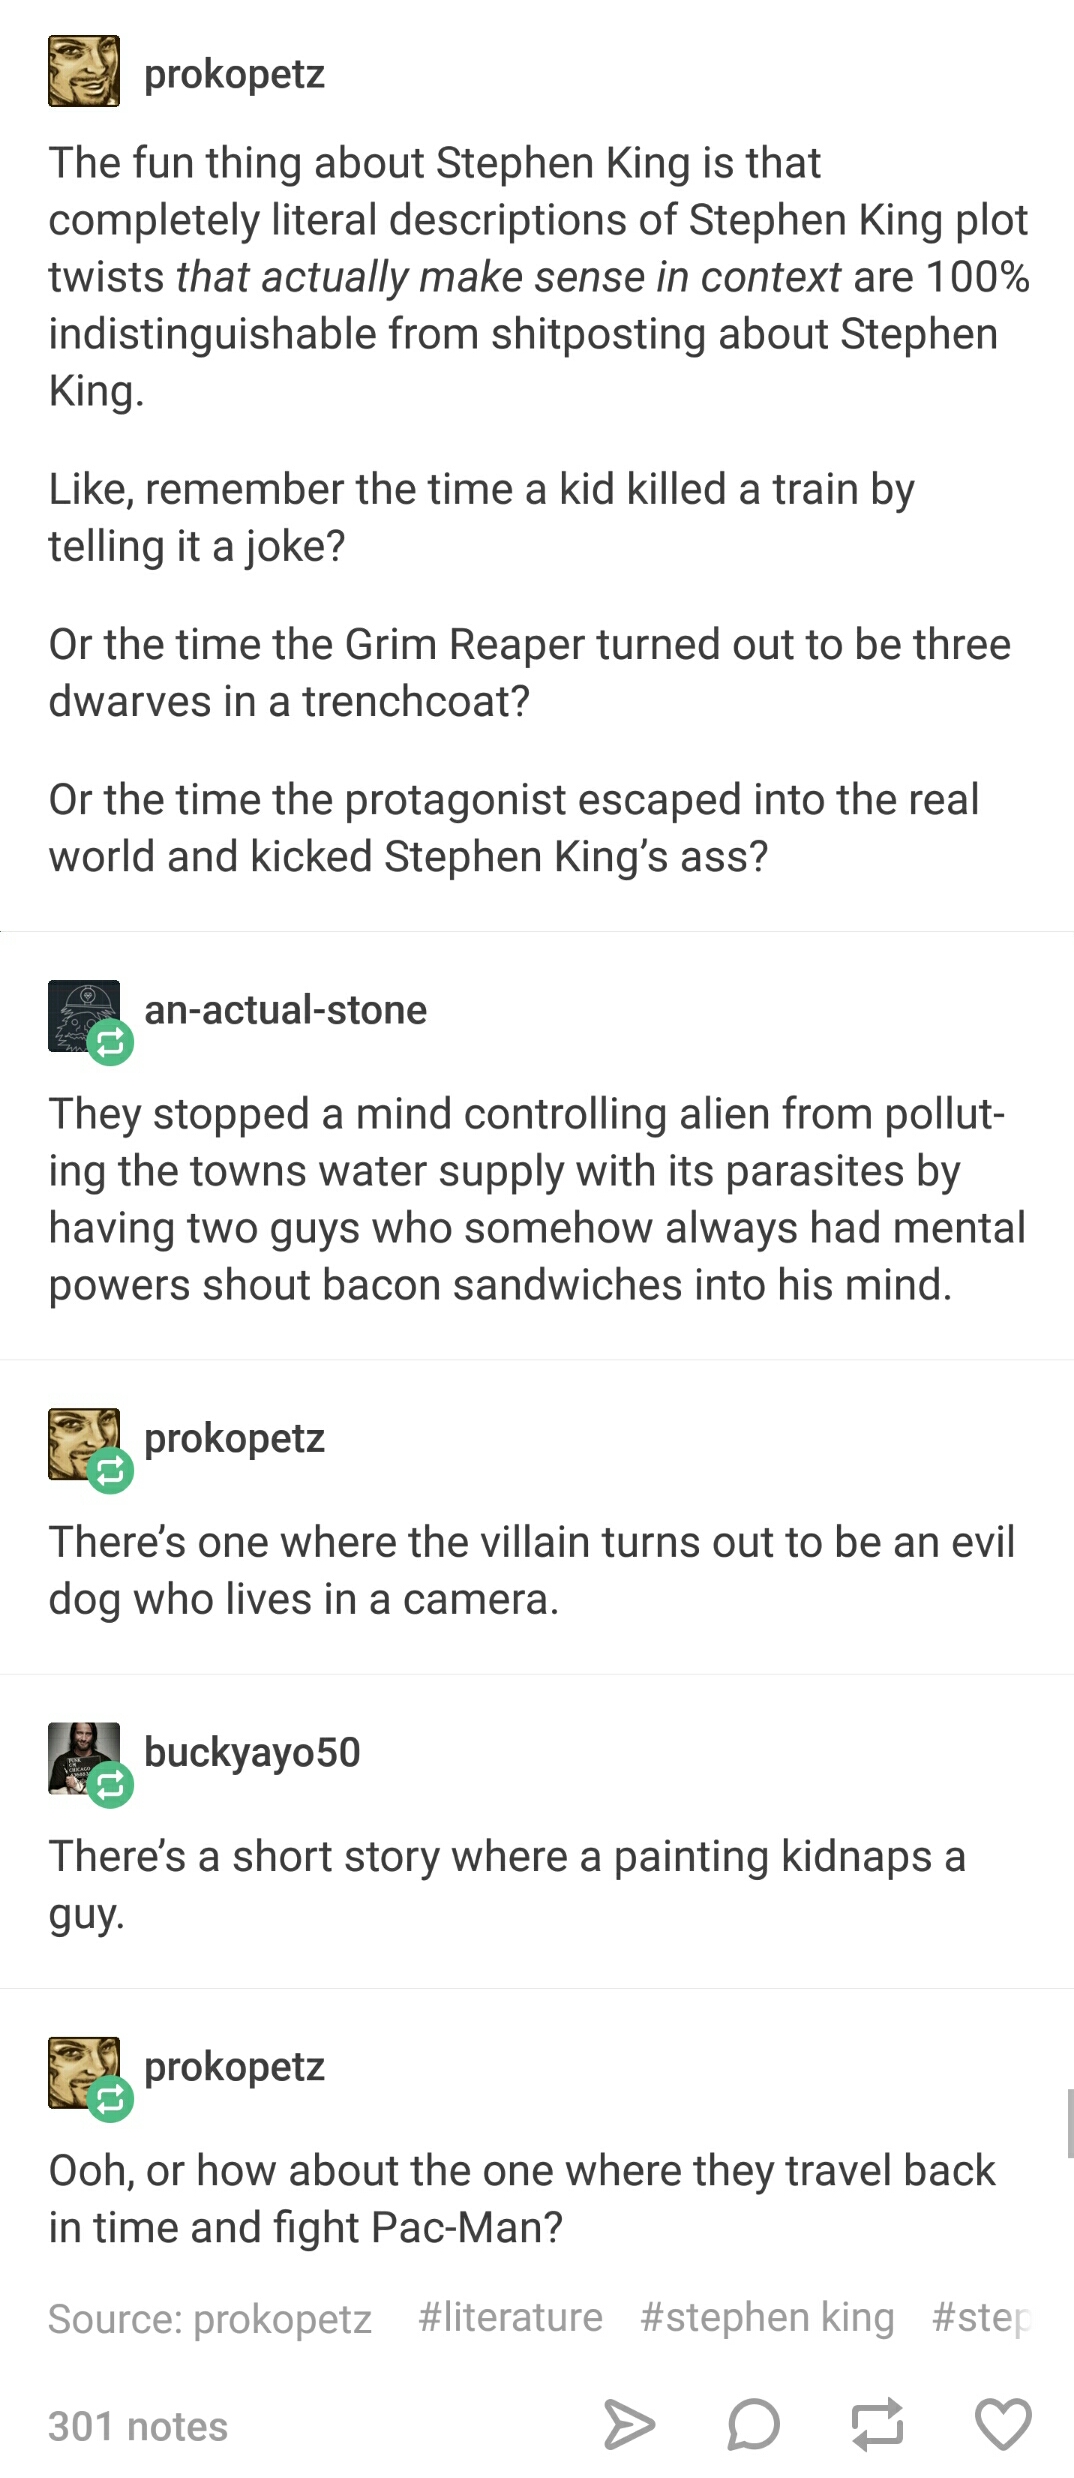Click the scrollbar handle on the right edge

coord(1070,2123)
